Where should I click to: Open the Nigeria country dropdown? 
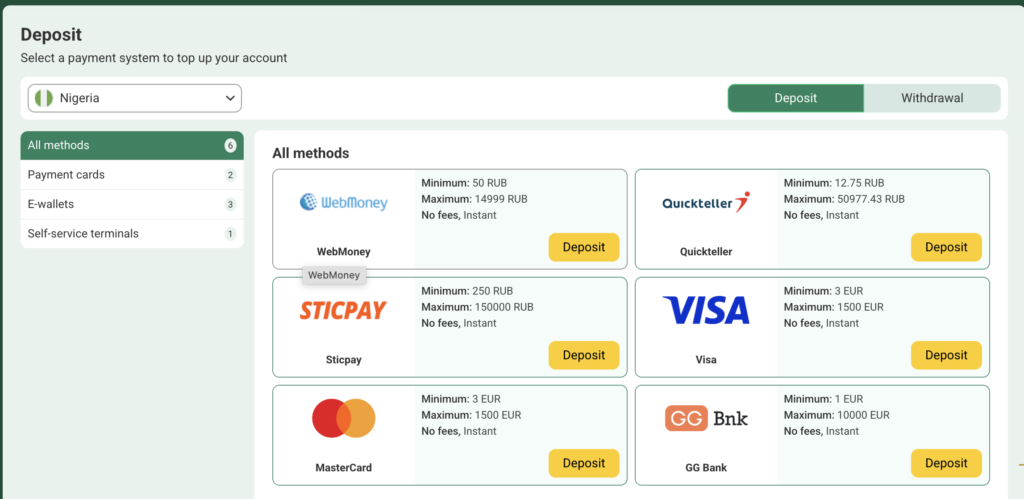135,98
